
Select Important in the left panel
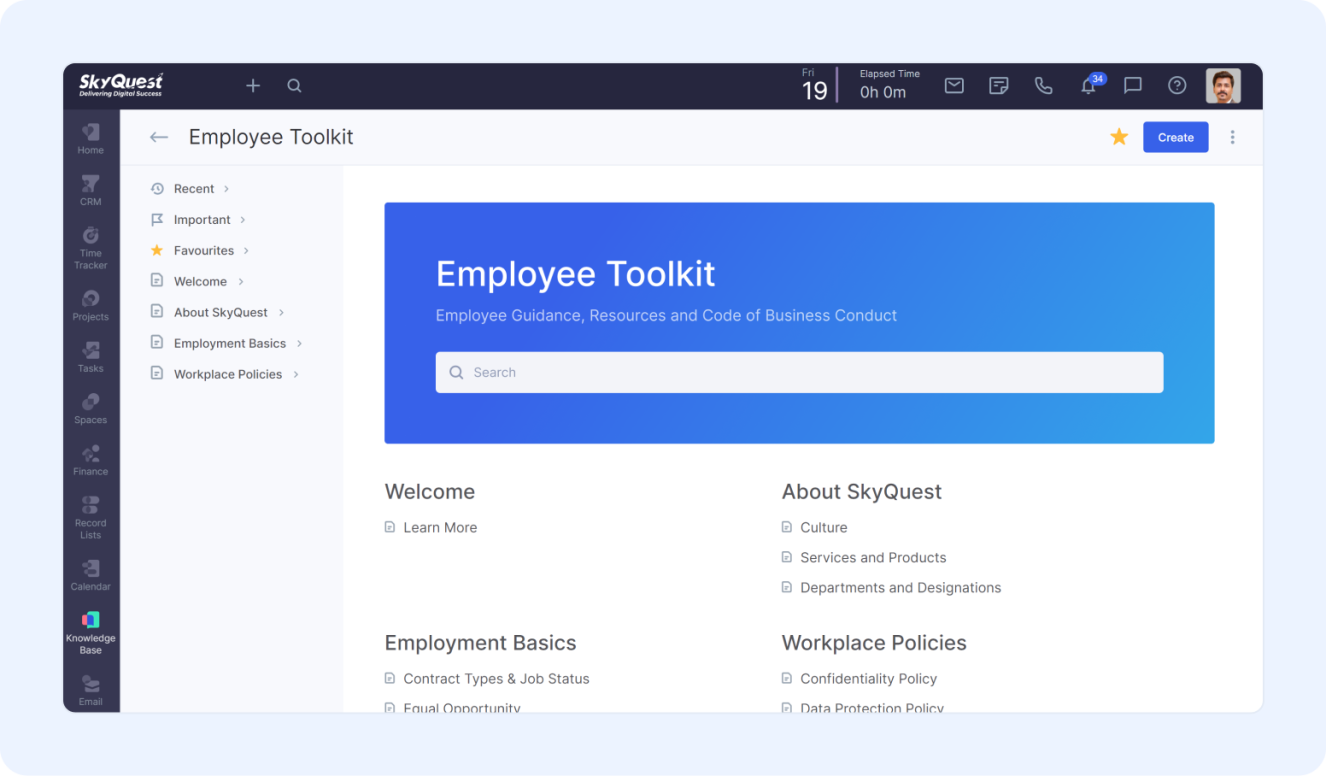202,220
